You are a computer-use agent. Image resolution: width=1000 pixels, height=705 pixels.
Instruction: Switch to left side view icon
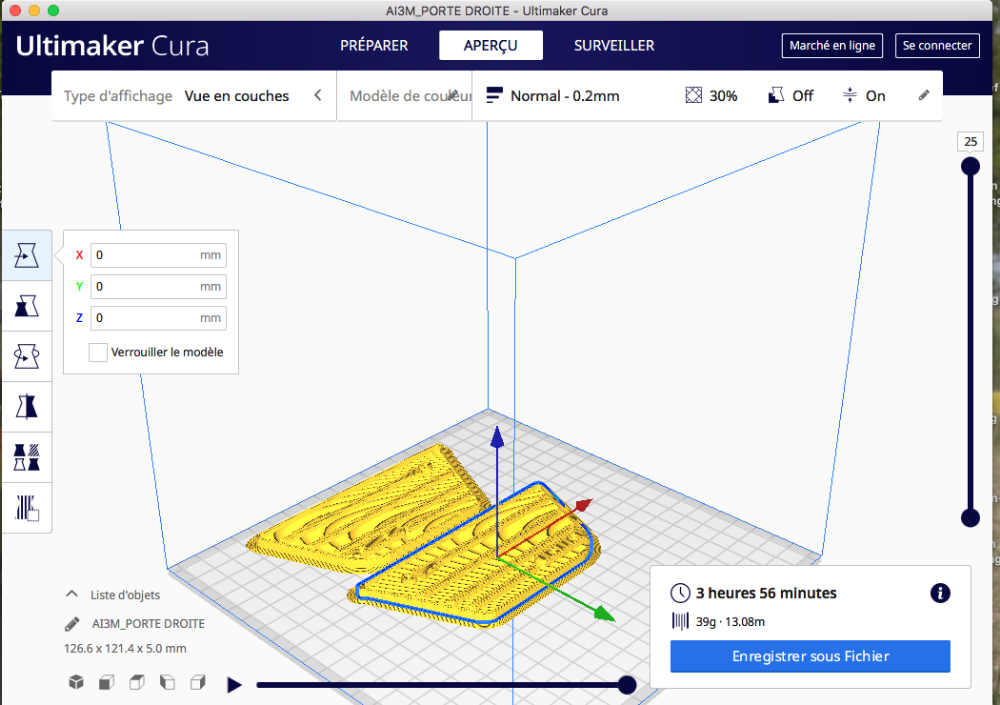pos(167,682)
